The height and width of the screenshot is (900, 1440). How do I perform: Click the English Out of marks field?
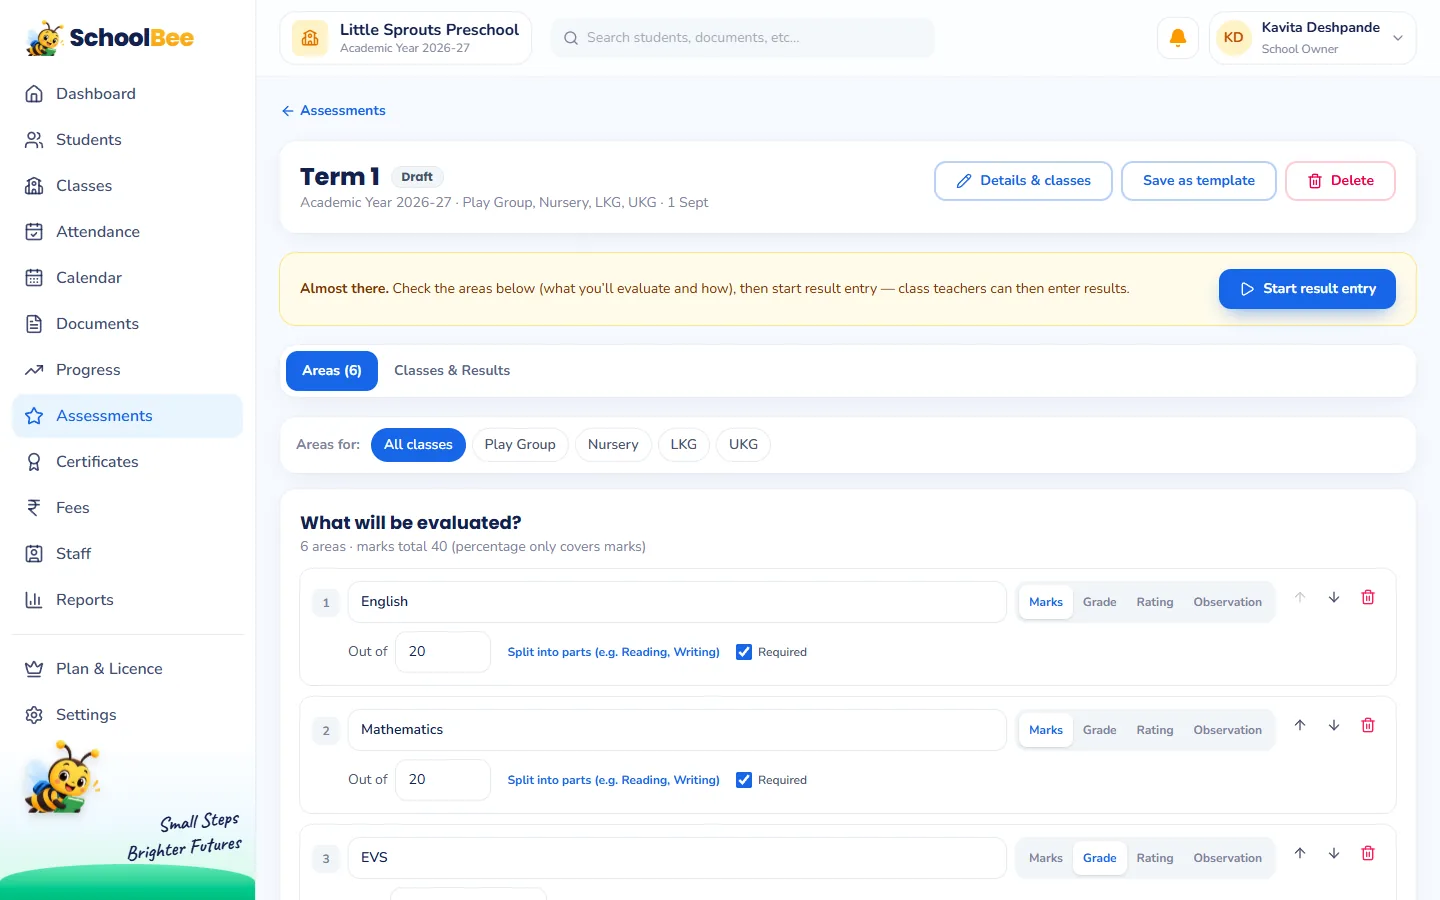click(443, 652)
